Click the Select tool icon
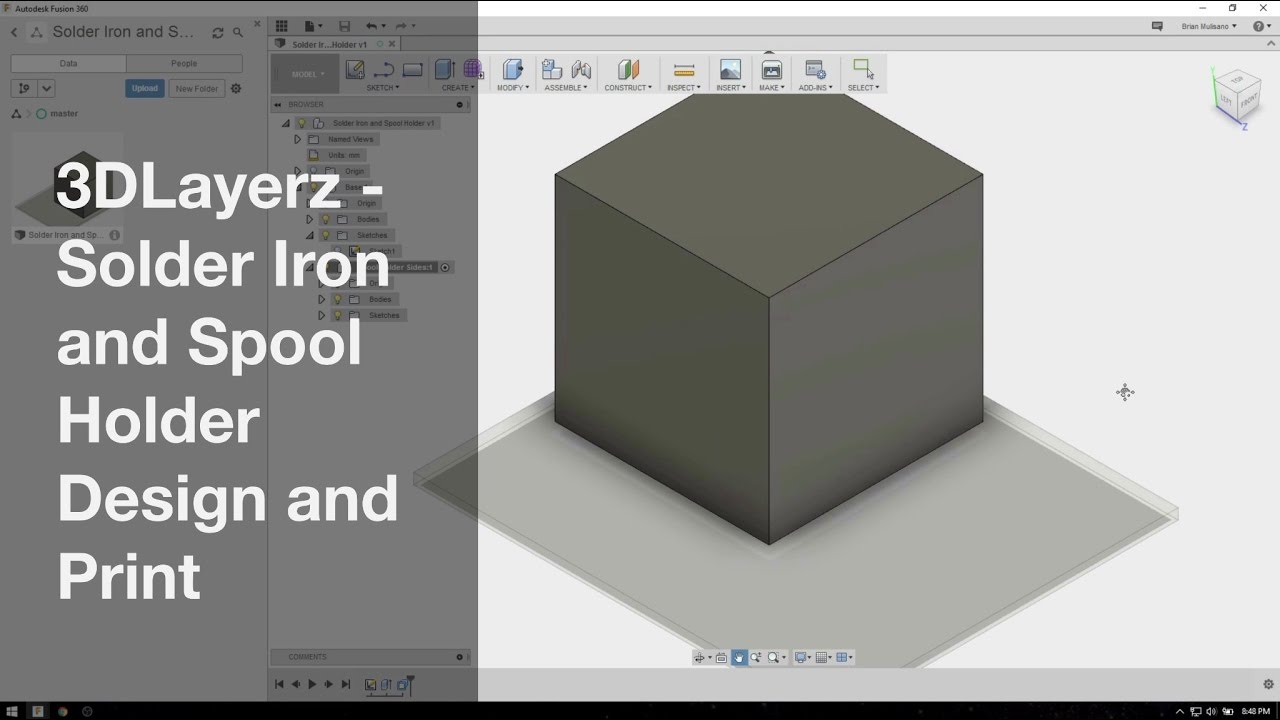 click(x=863, y=69)
